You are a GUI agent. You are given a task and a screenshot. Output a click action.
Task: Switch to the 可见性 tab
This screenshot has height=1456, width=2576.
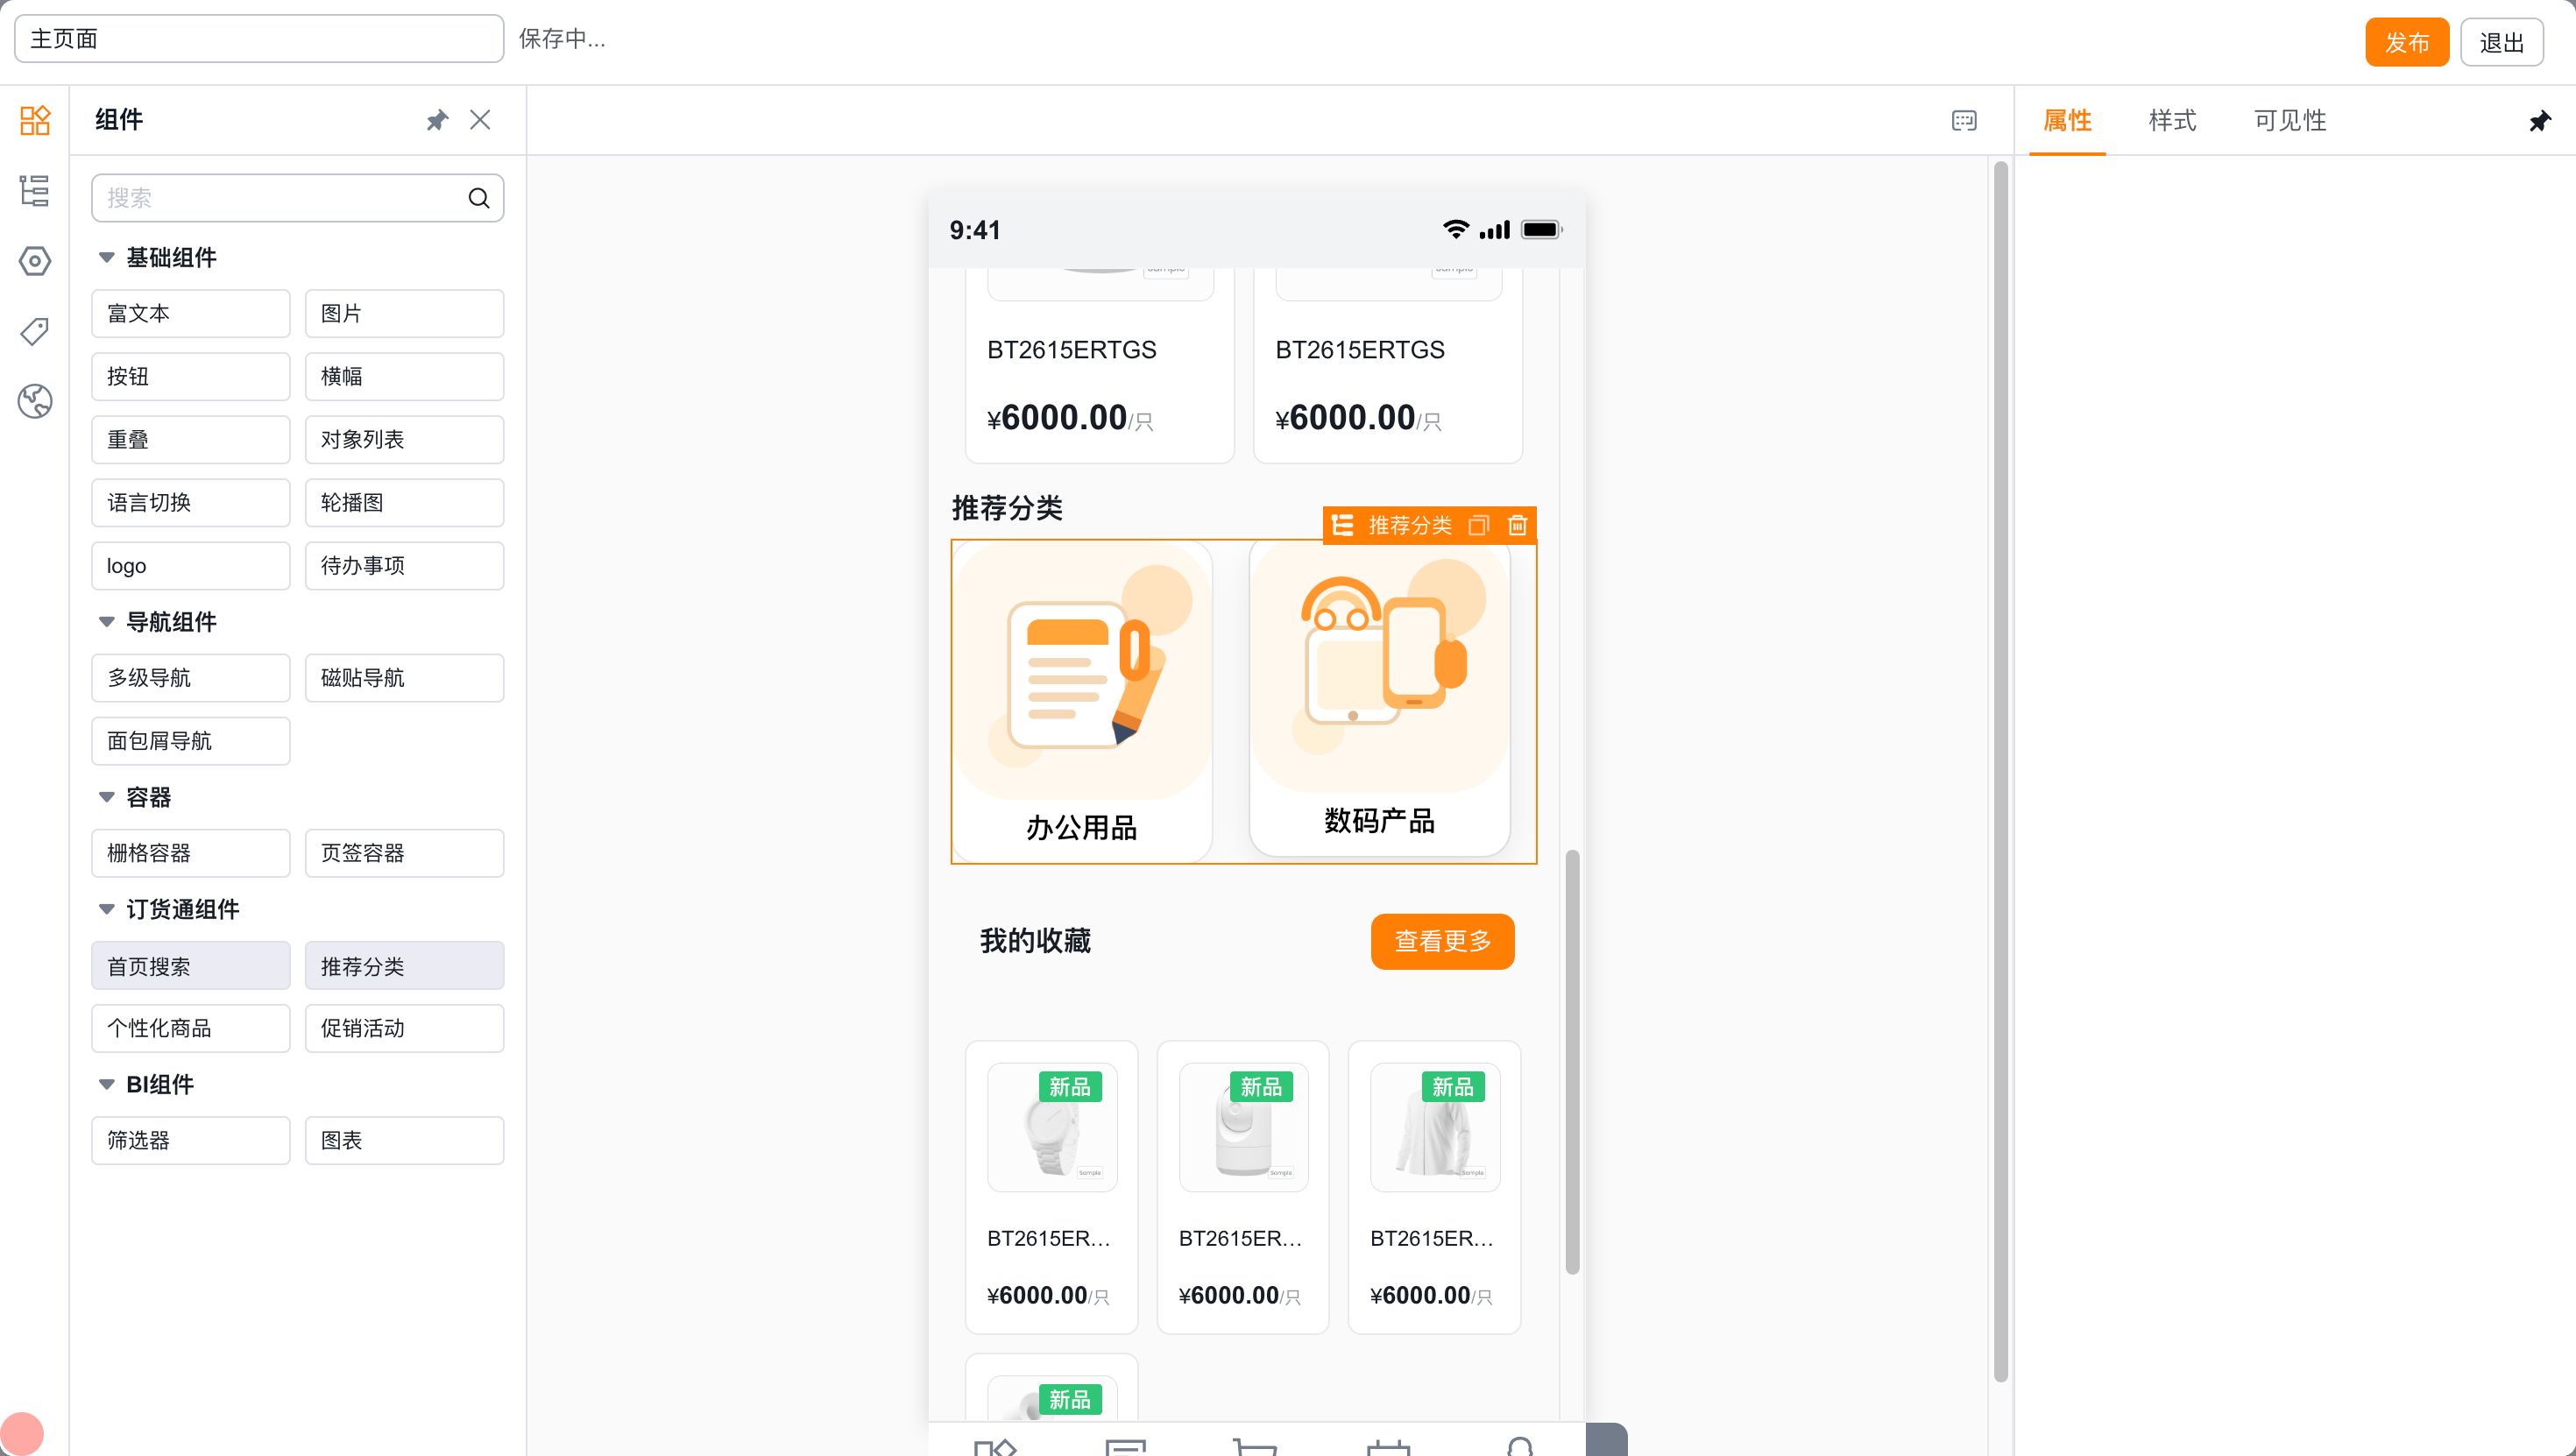point(2290,121)
